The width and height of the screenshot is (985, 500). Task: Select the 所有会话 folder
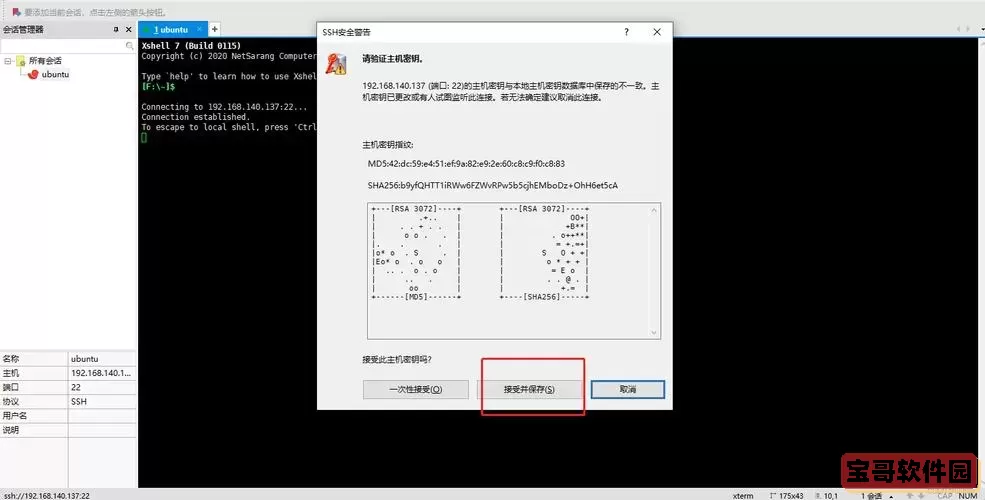click(45, 61)
